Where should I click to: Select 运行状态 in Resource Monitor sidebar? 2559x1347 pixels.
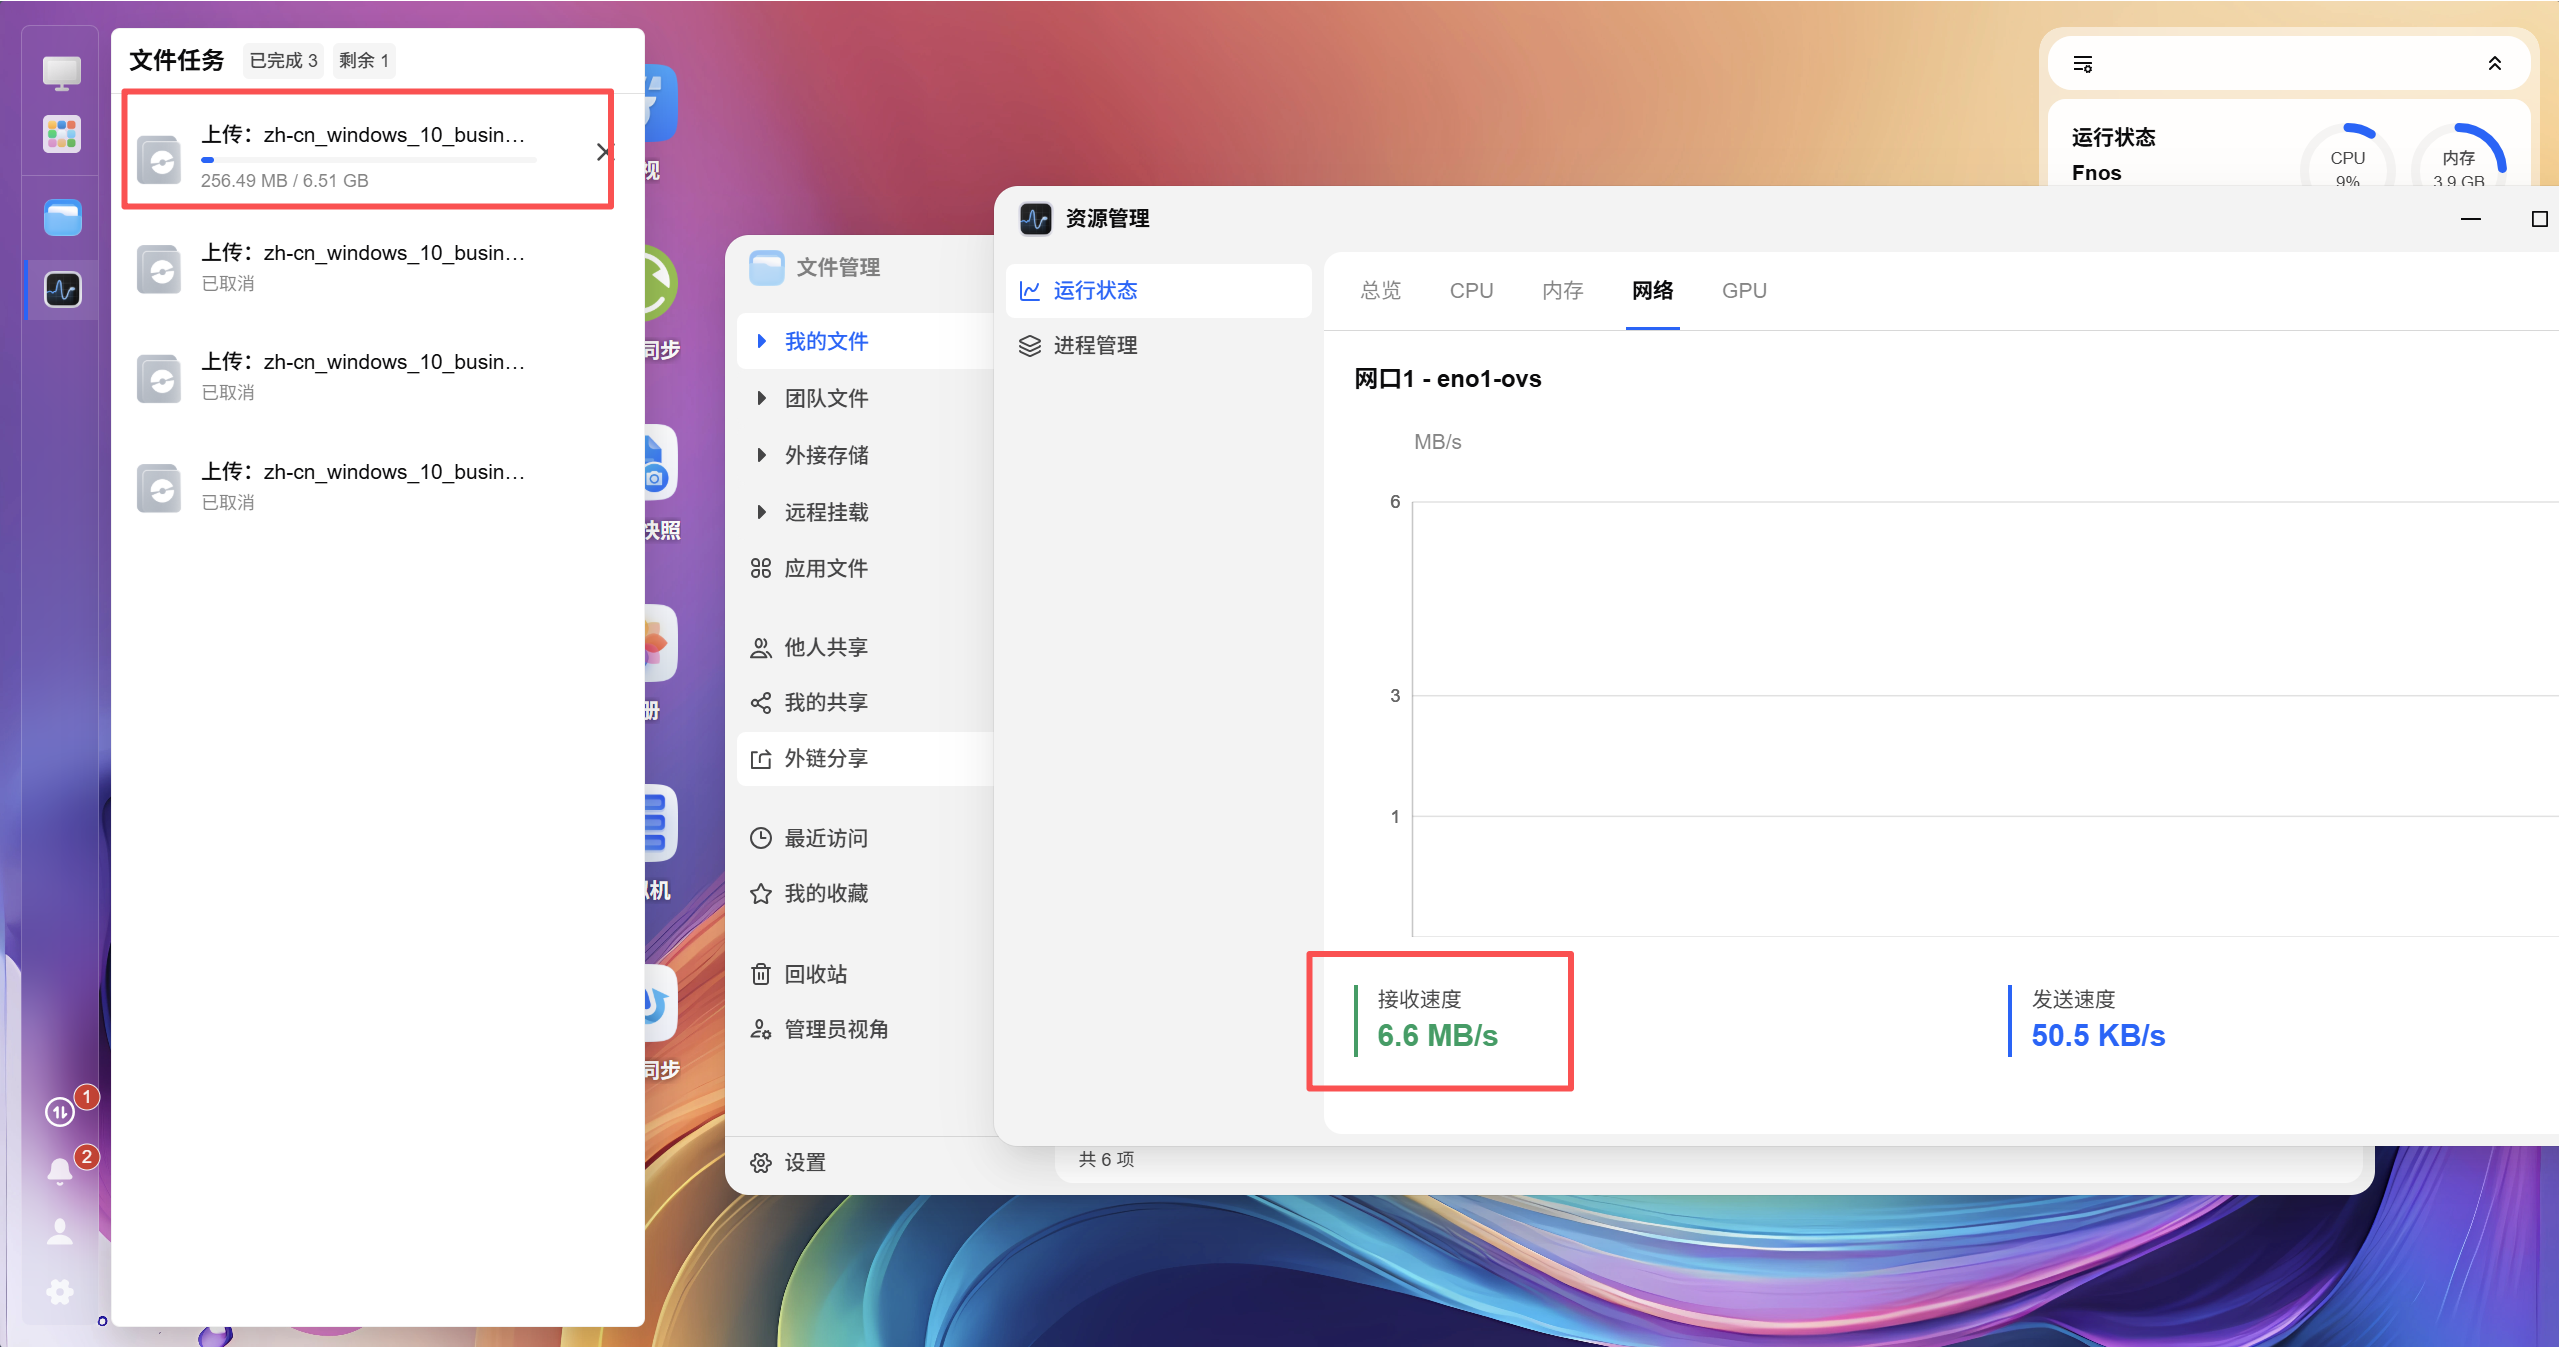click(x=1158, y=290)
